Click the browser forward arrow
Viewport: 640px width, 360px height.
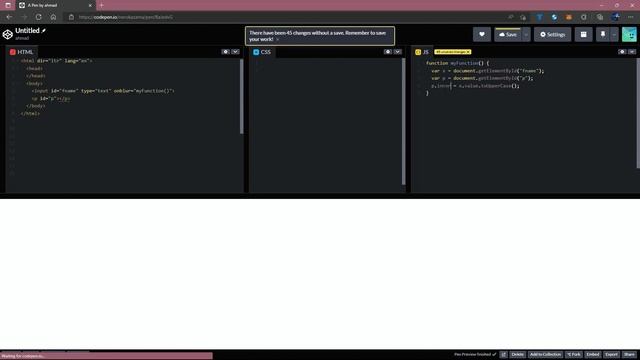coord(24,17)
